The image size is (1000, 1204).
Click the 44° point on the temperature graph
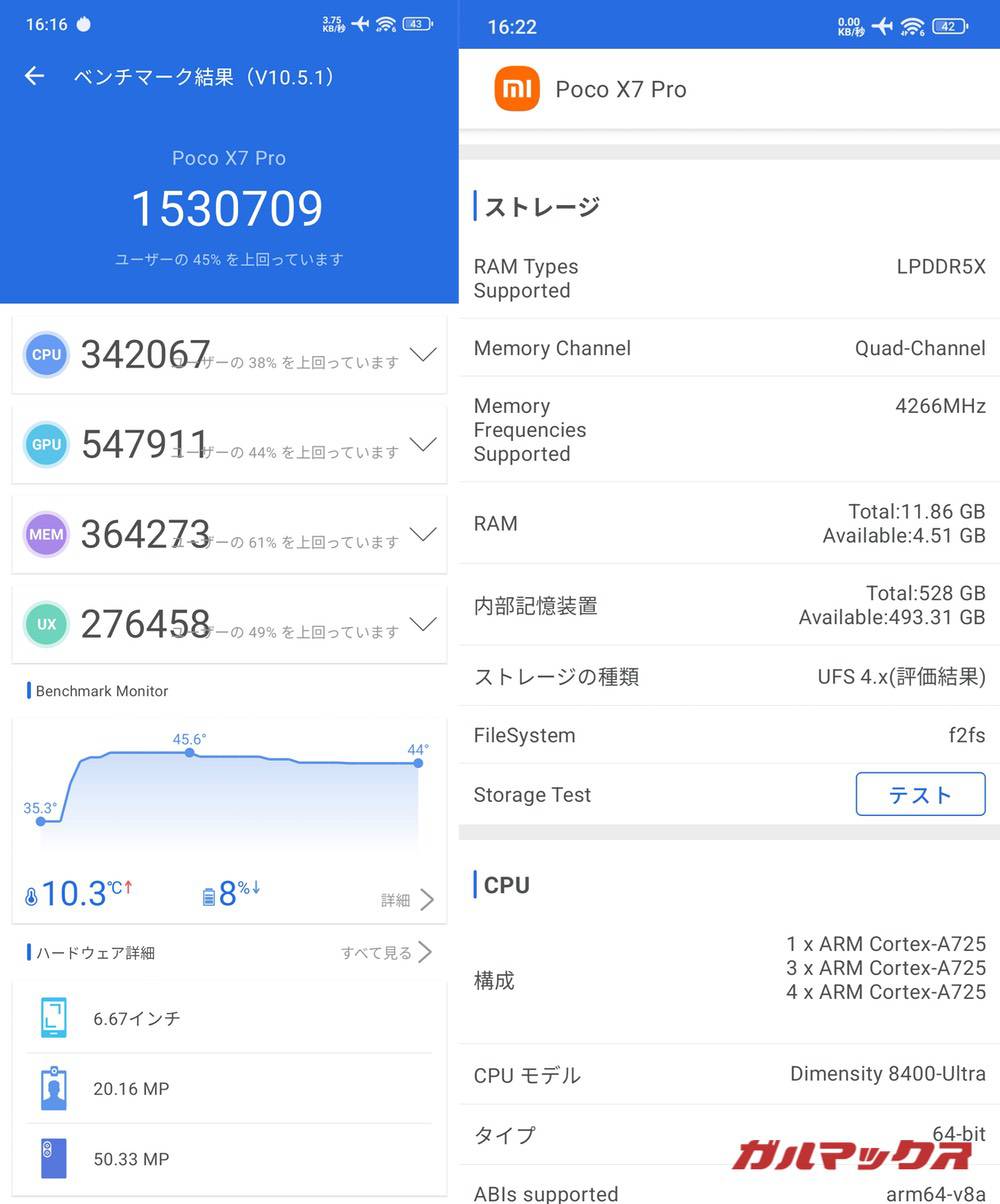coord(417,763)
